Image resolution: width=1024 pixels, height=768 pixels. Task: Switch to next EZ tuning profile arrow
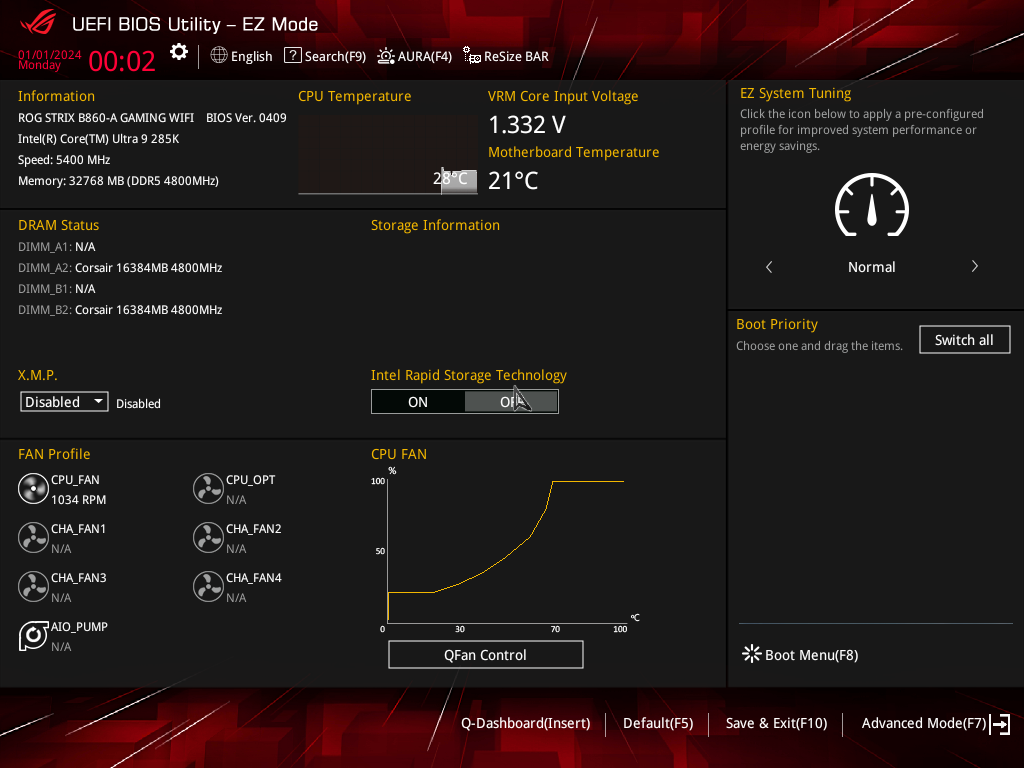point(975,267)
